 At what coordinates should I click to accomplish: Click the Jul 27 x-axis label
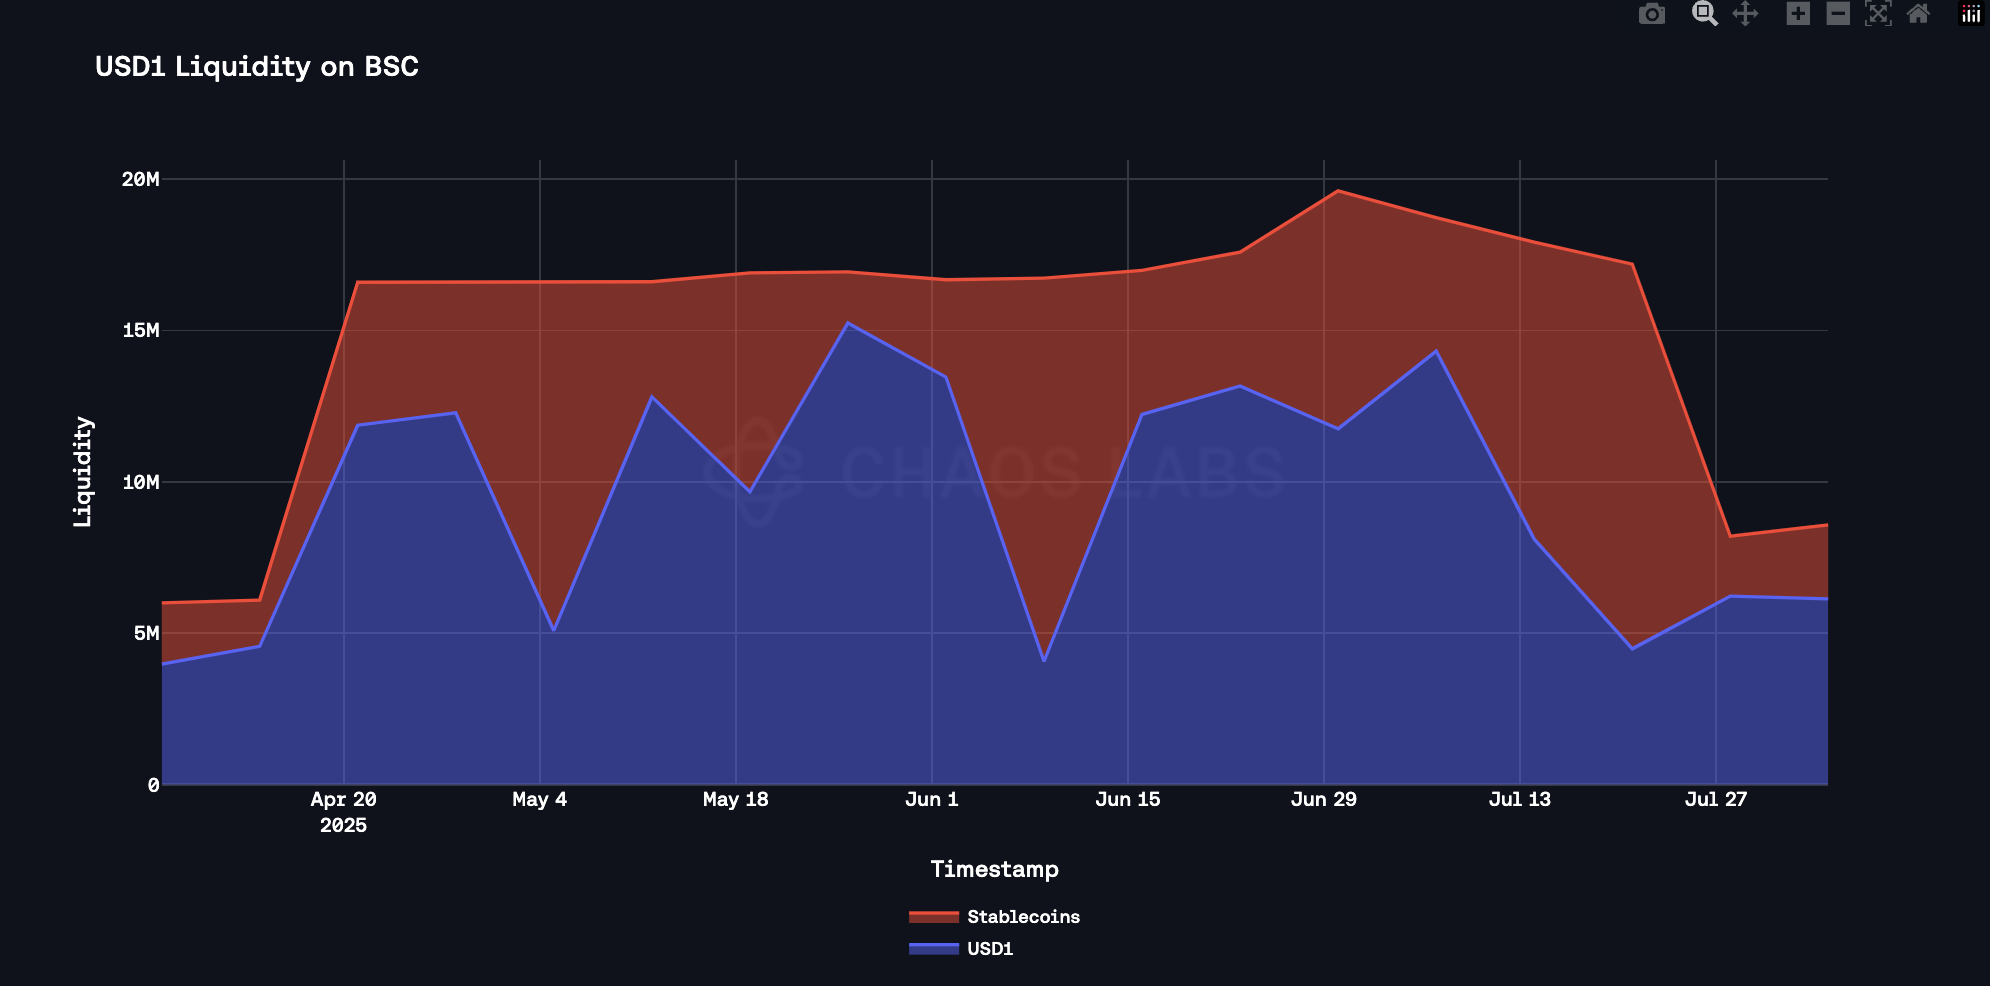pos(1716,799)
